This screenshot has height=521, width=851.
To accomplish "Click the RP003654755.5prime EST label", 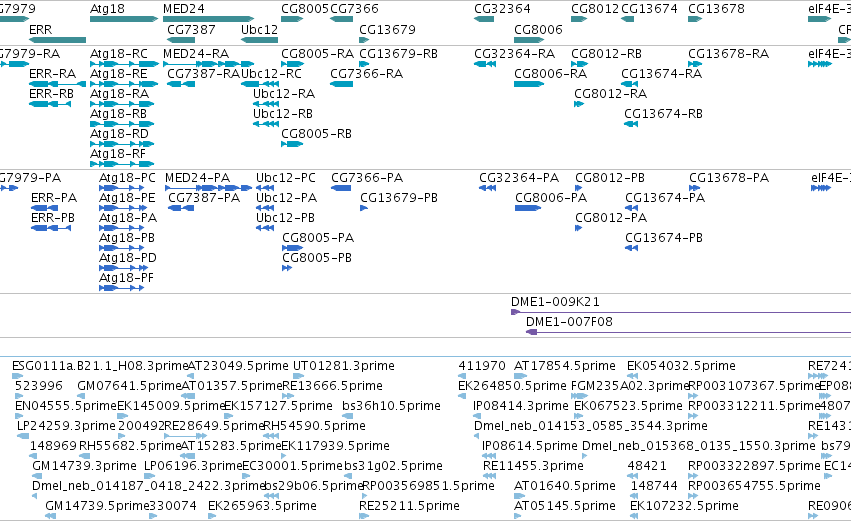I will coord(754,486).
